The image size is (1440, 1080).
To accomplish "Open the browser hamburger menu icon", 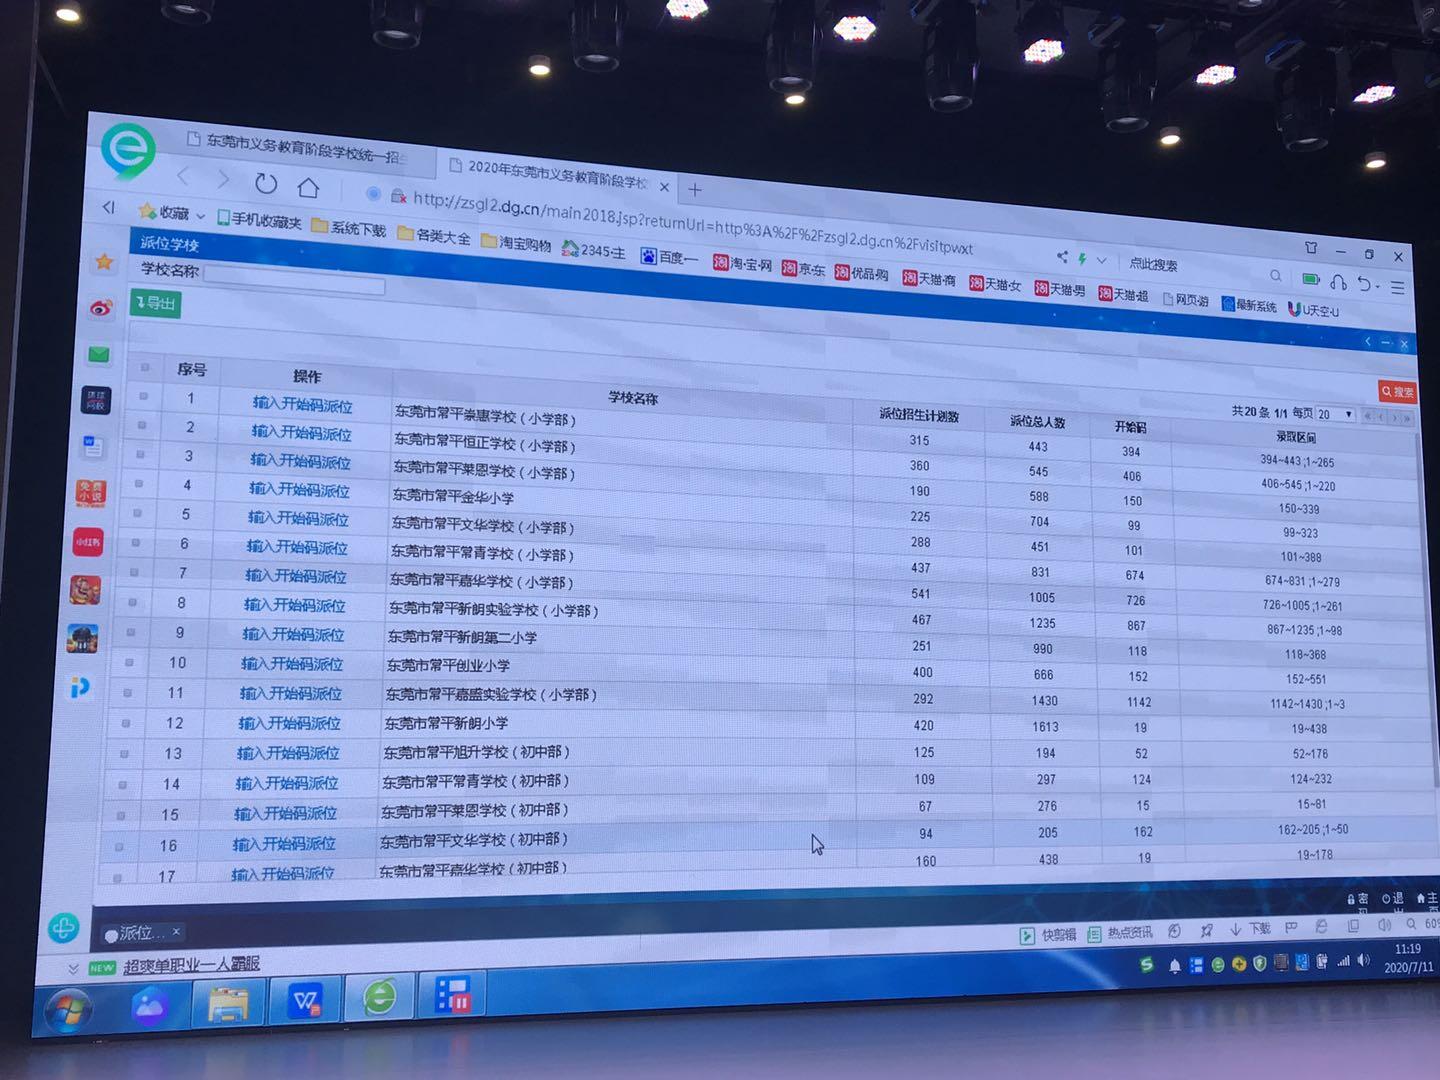I will pos(1397,288).
